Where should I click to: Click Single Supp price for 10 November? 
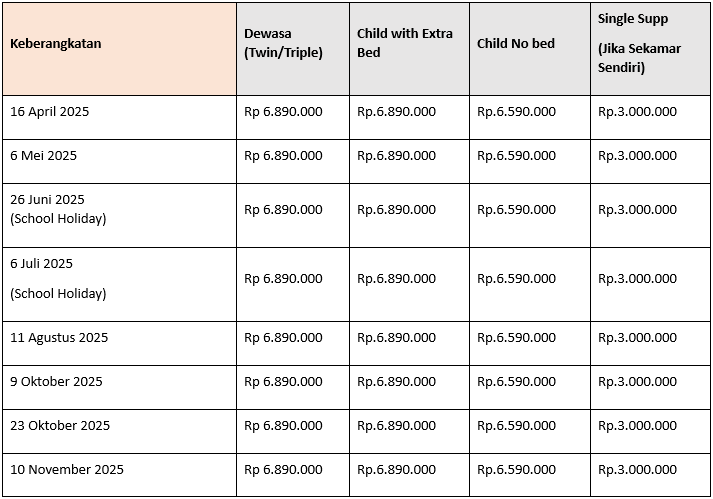[x=637, y=469]
